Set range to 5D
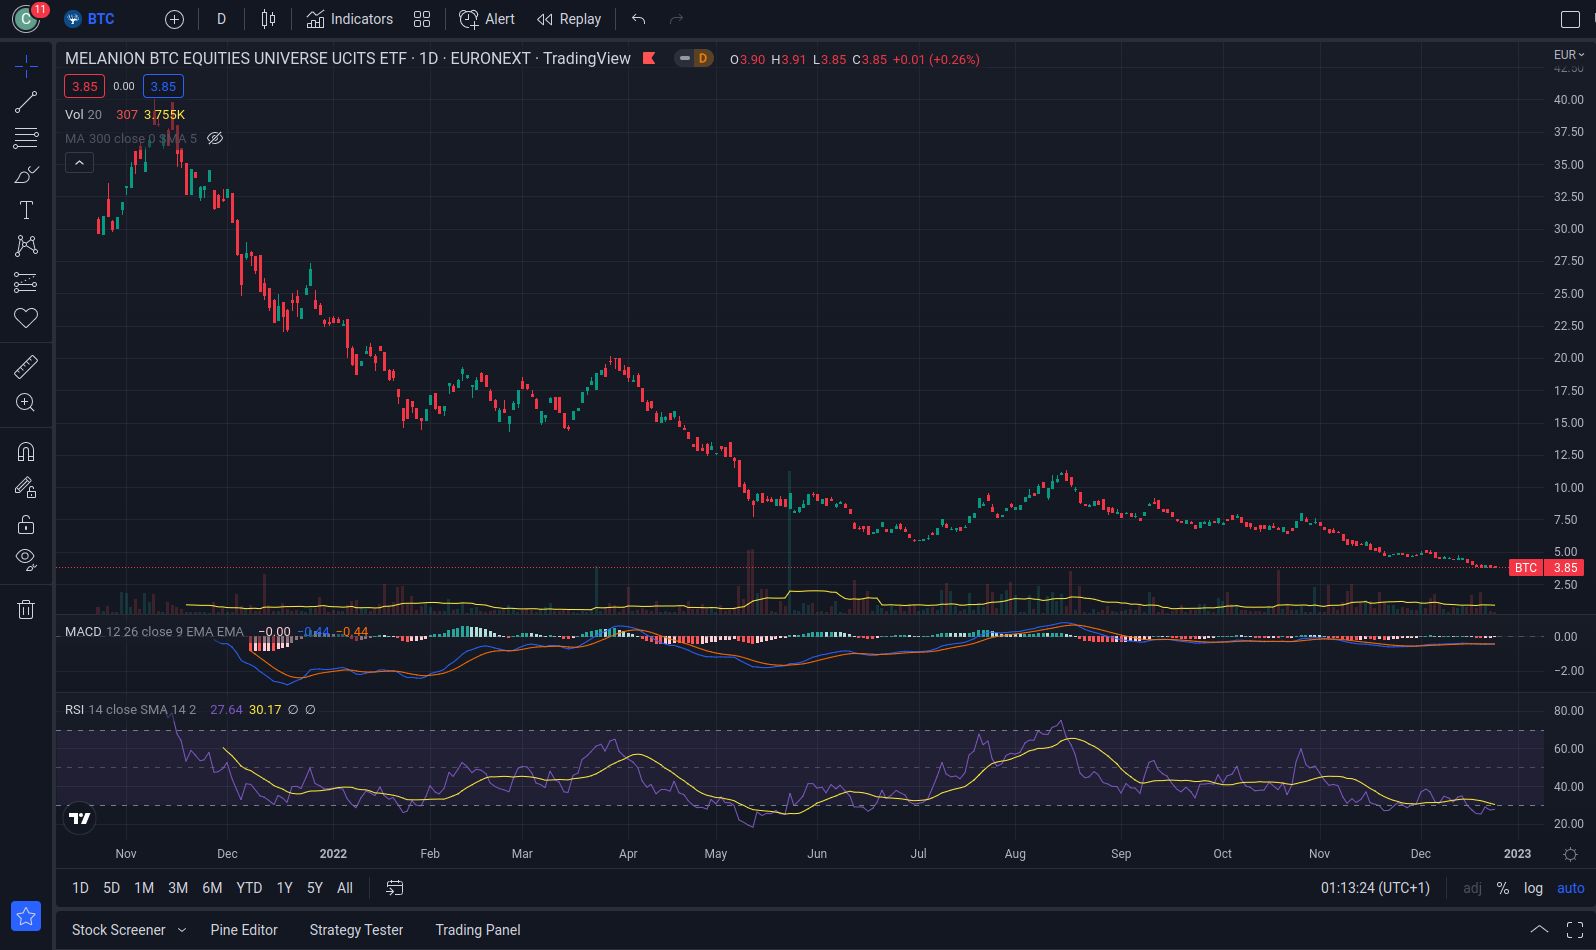The image size is (1596, 950). (112, 888)
